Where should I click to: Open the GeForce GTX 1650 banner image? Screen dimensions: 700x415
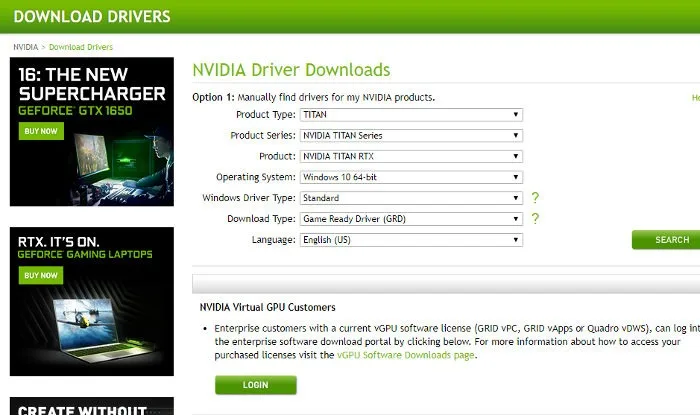[x=92, y=132]
